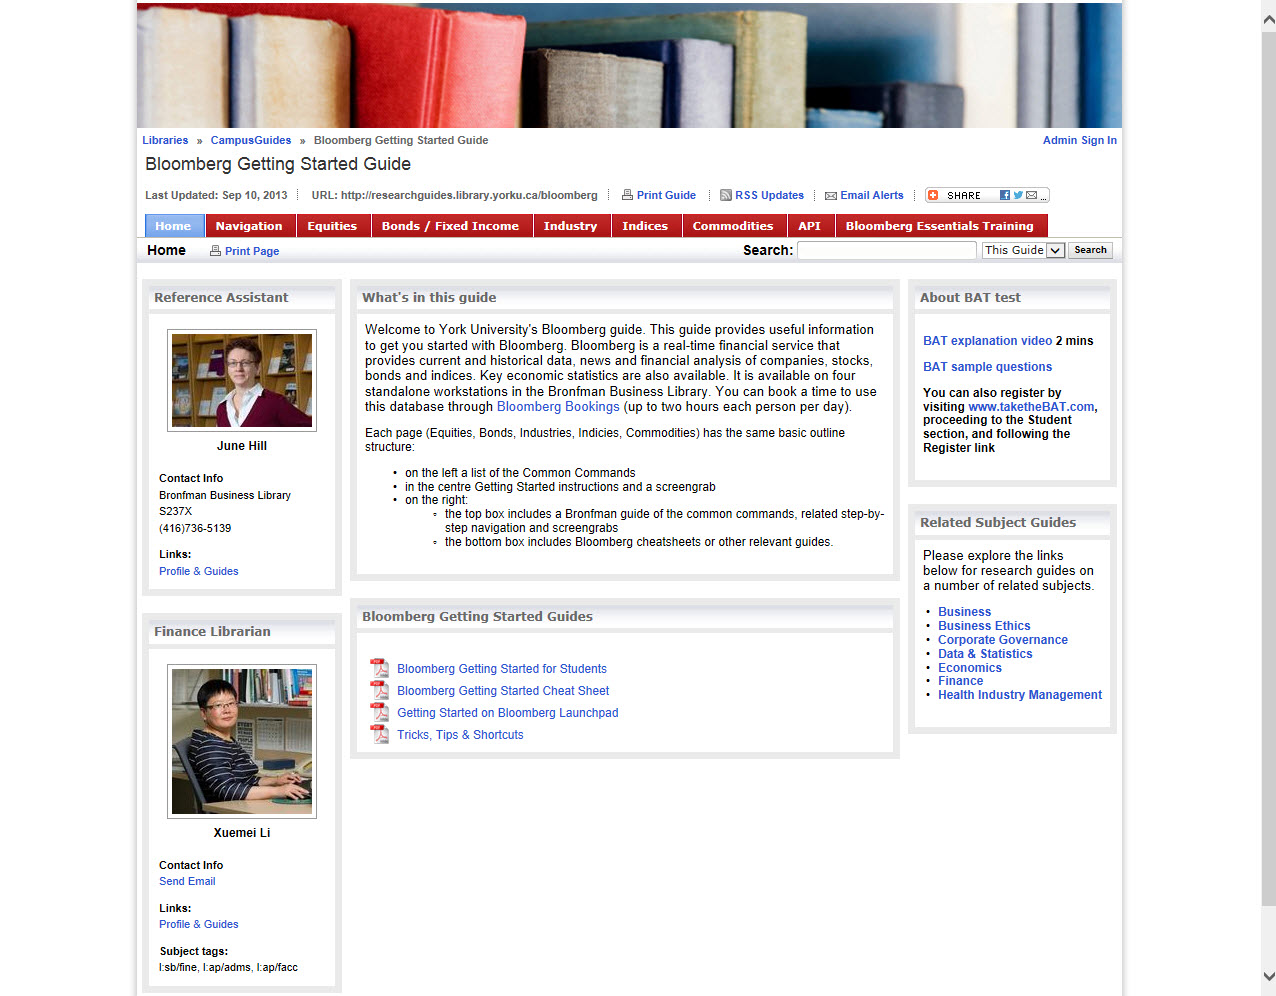This screenshot has height=996, width=1276.
Task: Open the Bloomberg Essentials Training tab
Action: pos(940,226)
